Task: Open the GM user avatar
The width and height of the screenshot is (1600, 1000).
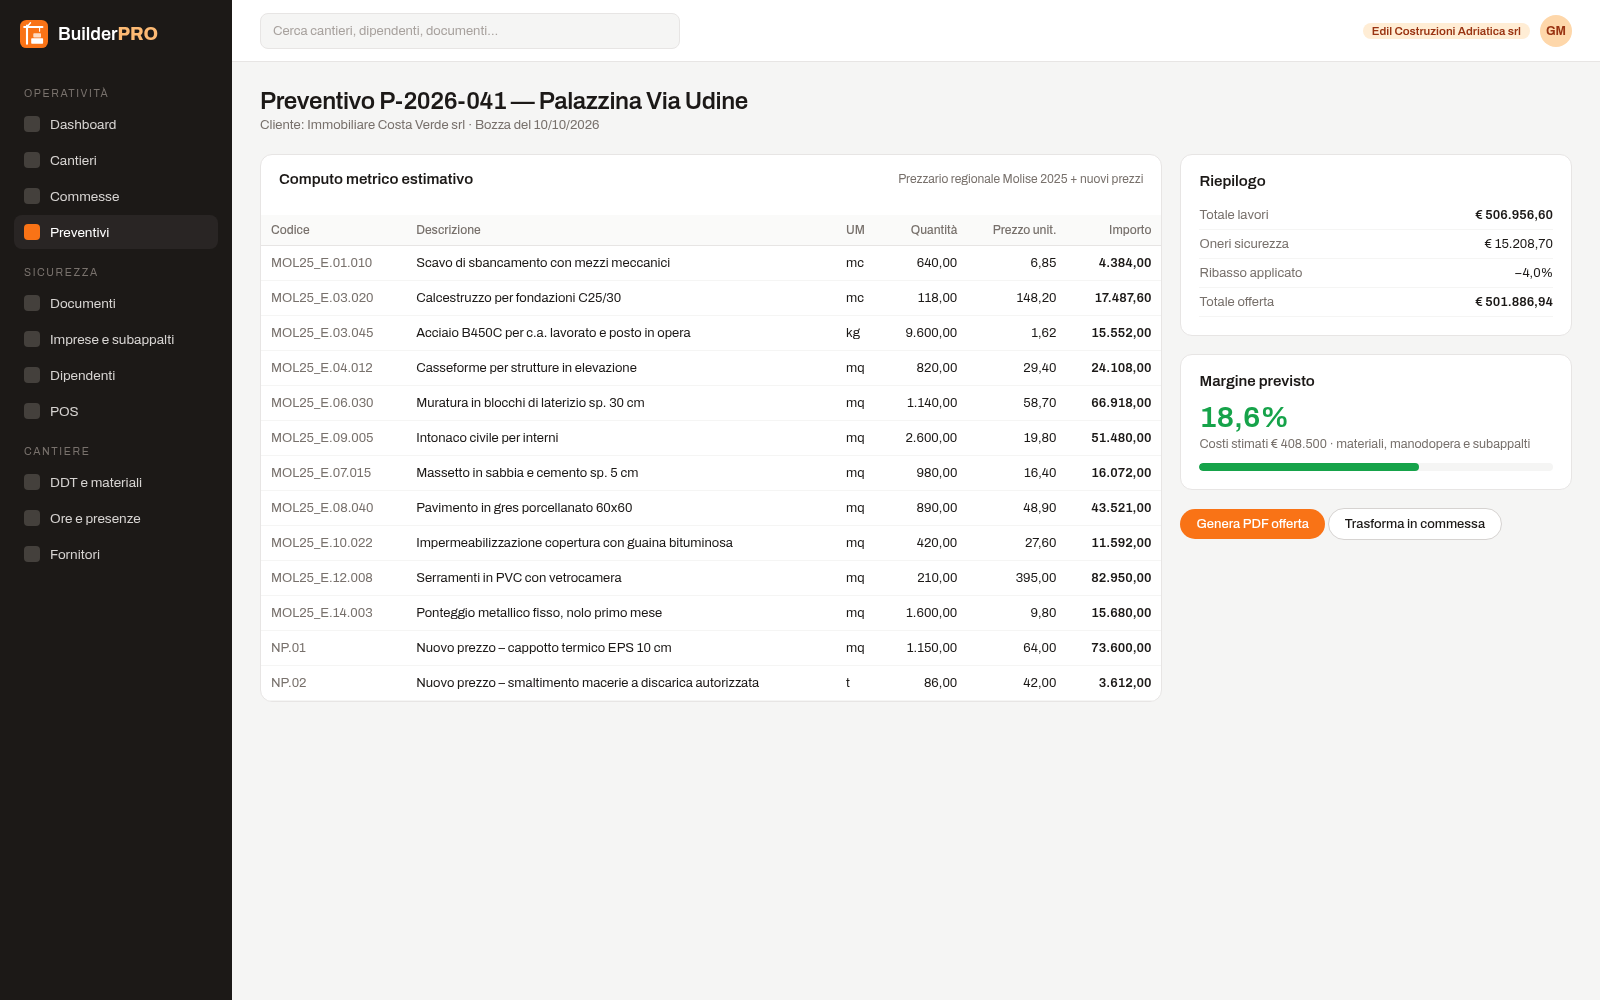Action: point(1555,31)
